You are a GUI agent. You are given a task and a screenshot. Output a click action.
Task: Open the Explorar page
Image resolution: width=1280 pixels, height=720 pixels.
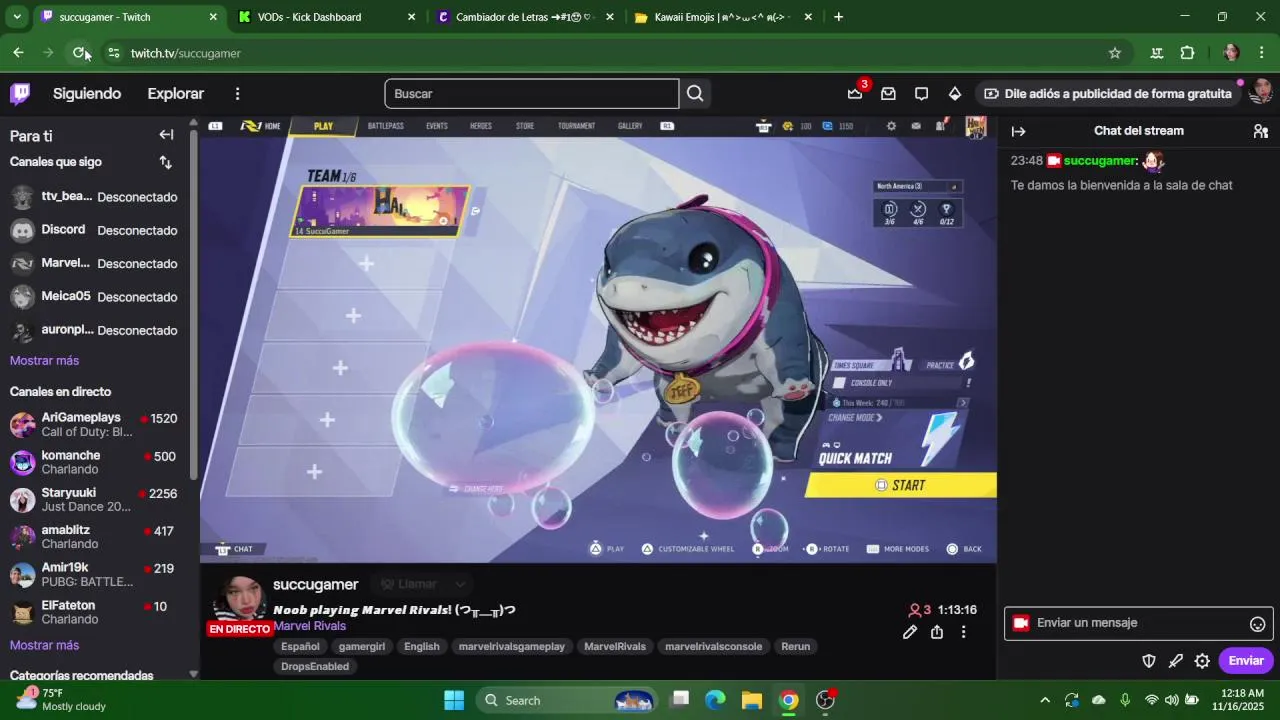(x=176, y=94)
